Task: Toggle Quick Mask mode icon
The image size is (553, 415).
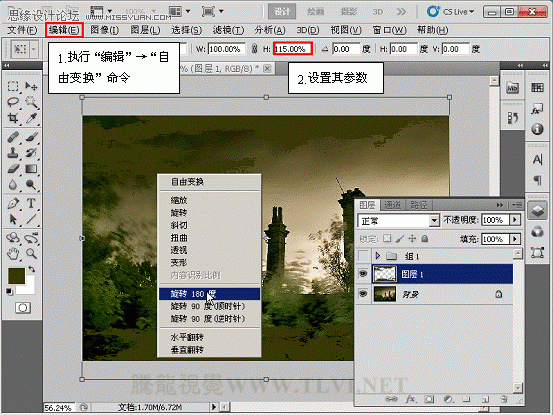Action: pyautogui.click(x=23, y=308)
